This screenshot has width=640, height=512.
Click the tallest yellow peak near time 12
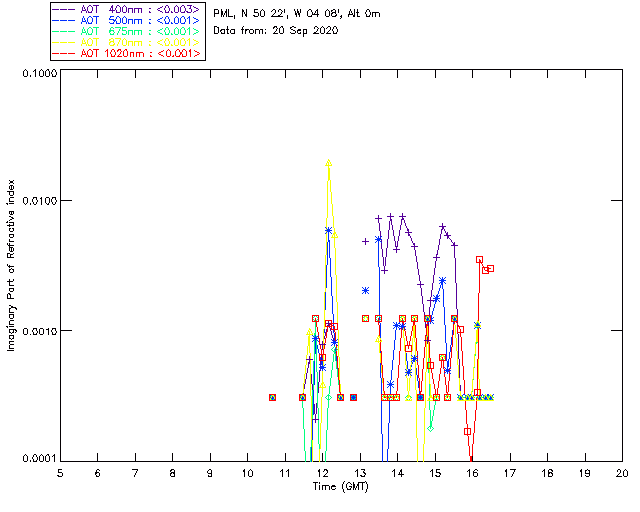328,162
